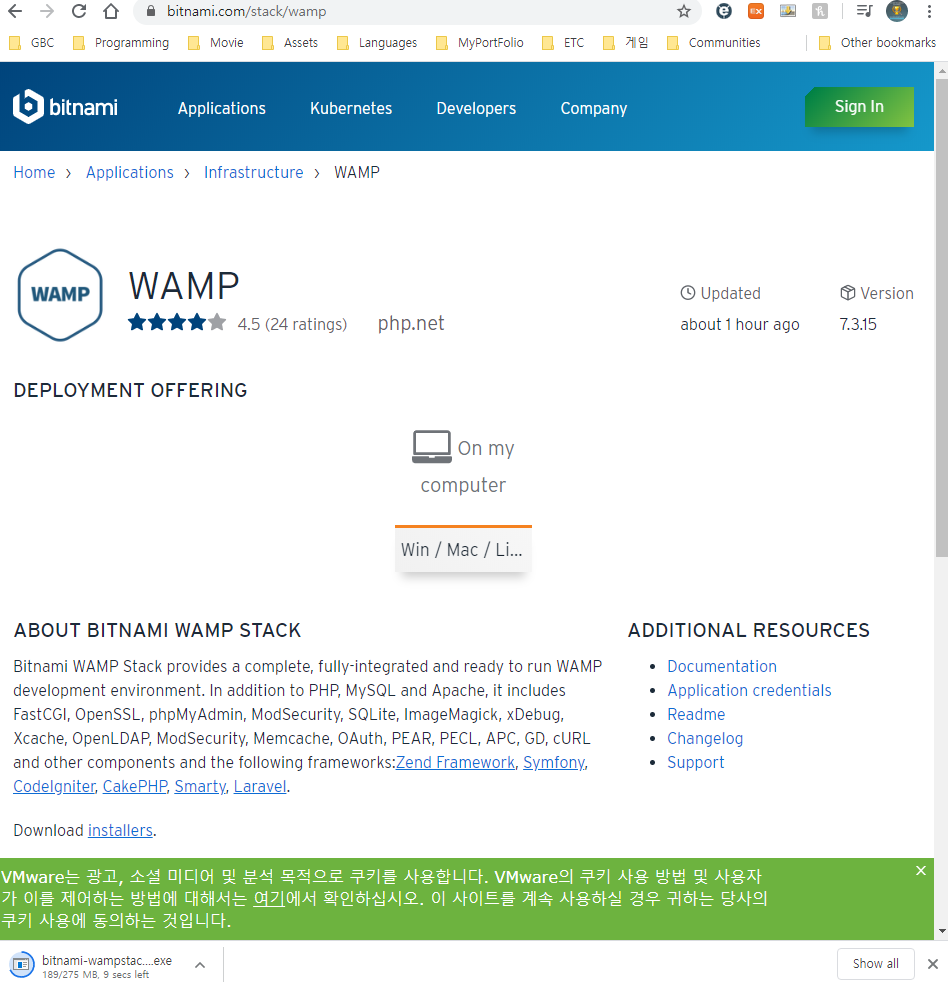Open the orange EX extension icon

point(756,11)
